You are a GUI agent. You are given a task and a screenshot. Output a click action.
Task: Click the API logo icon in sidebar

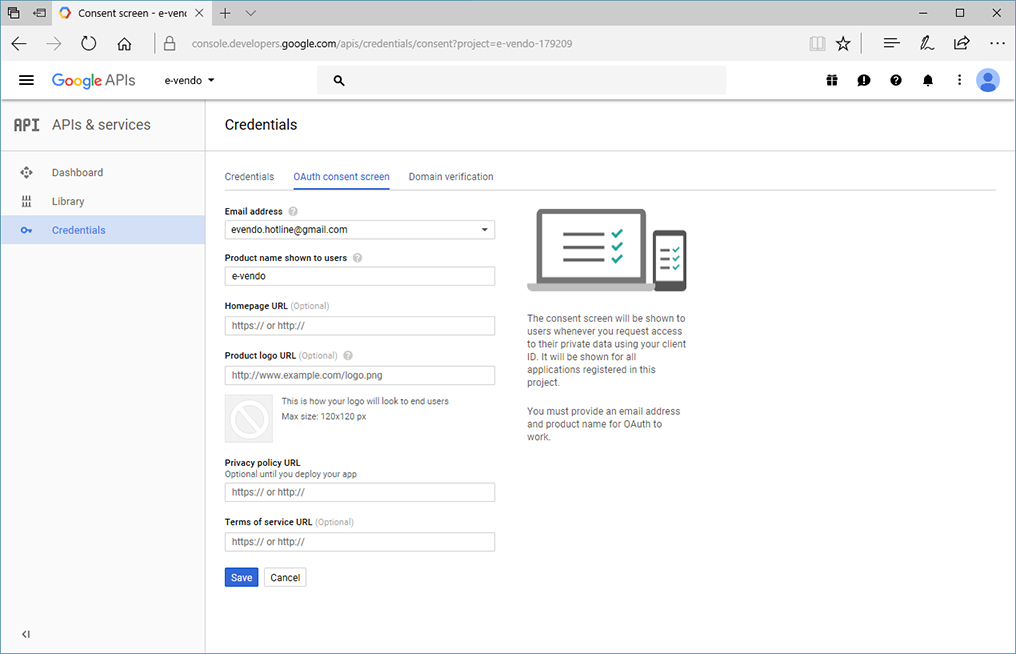click(27, 125)
